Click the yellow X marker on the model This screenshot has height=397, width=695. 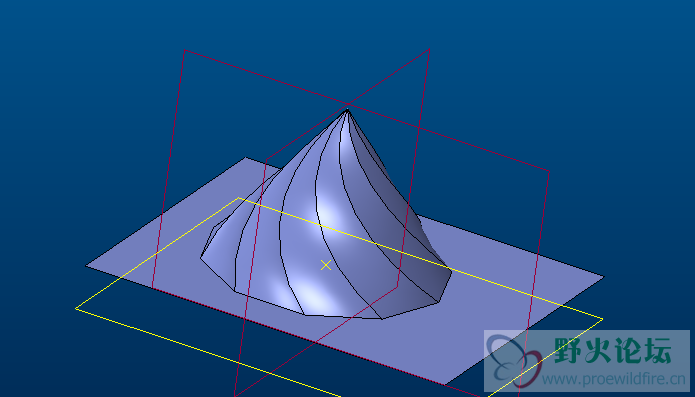(x=326, y=265)
